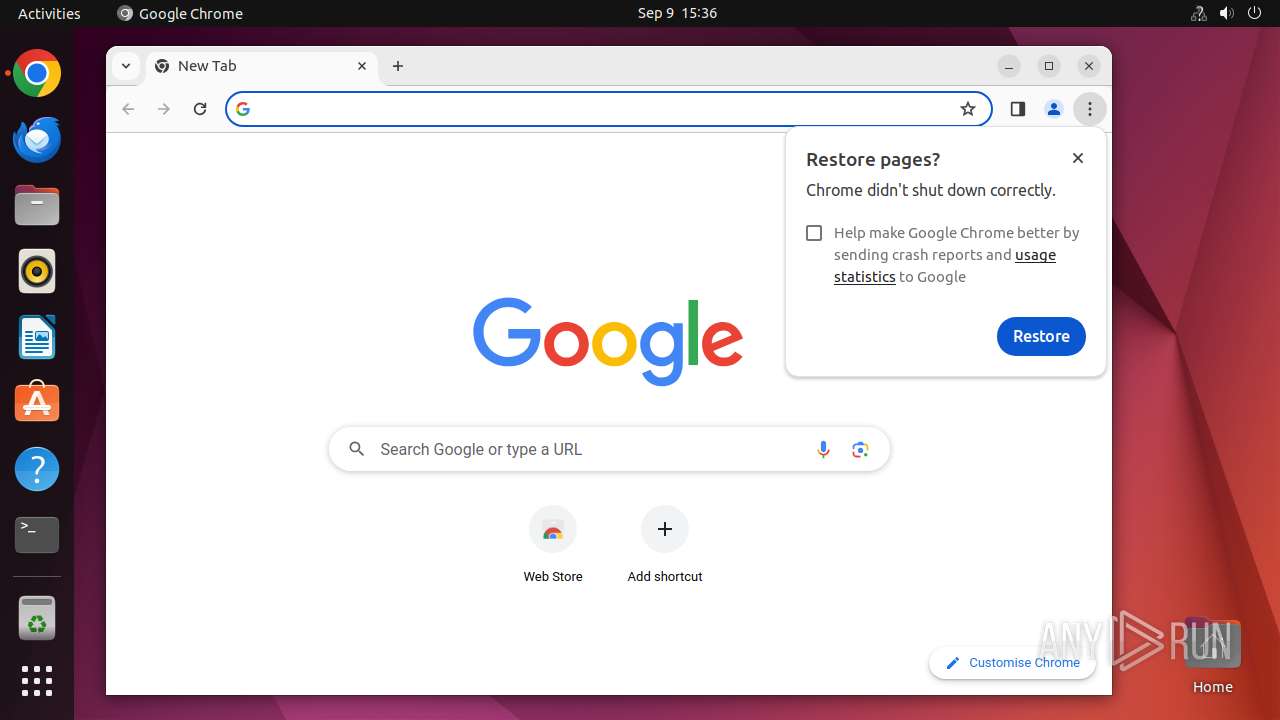
Task: Click the Customise Chrome button
Action: (x=1012, y=663)
